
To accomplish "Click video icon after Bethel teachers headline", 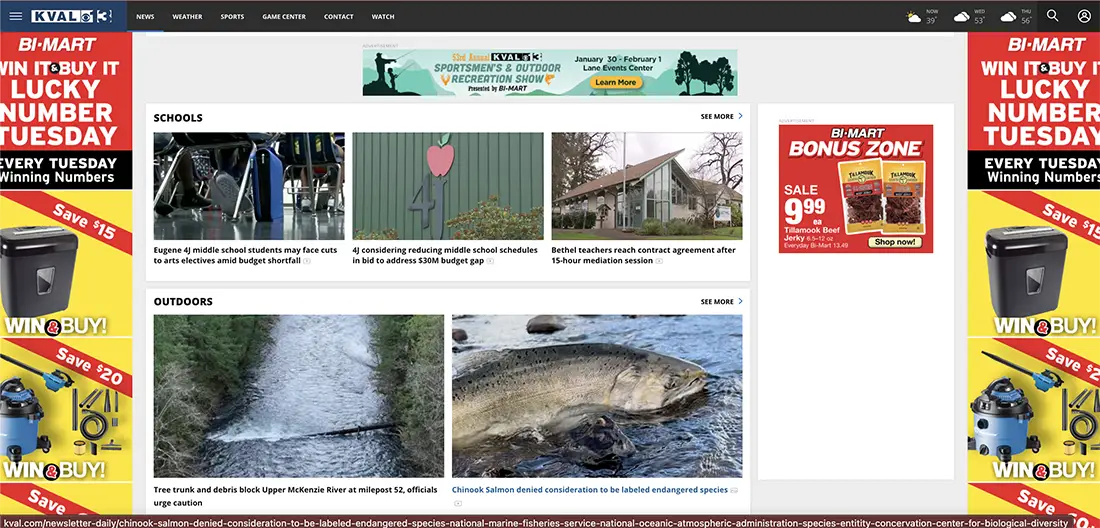I will 659,261.
